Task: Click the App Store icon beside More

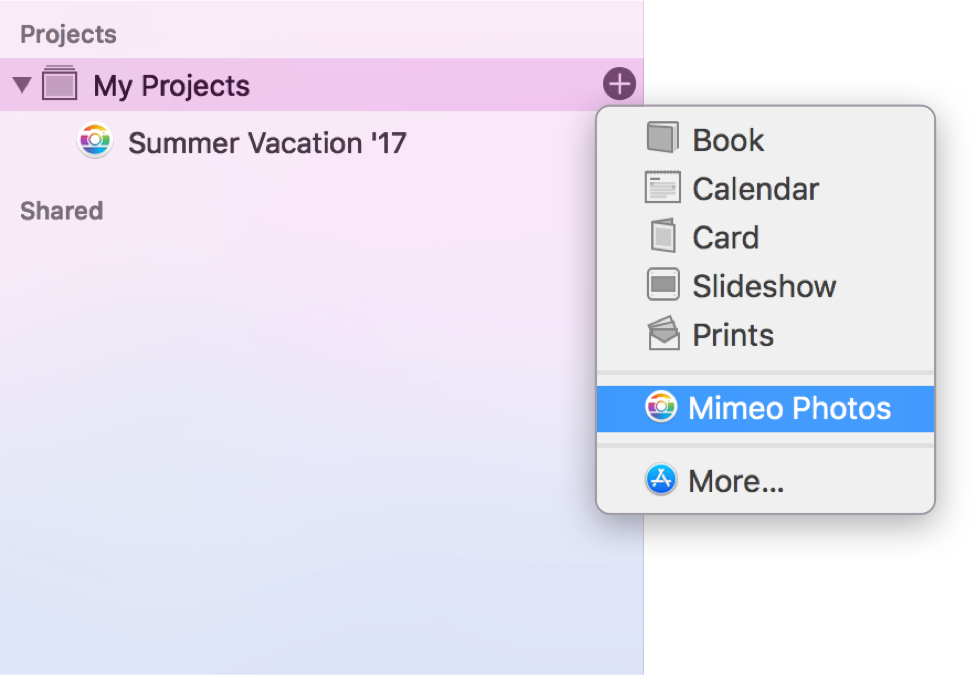Action: click(x=661, y=480)
